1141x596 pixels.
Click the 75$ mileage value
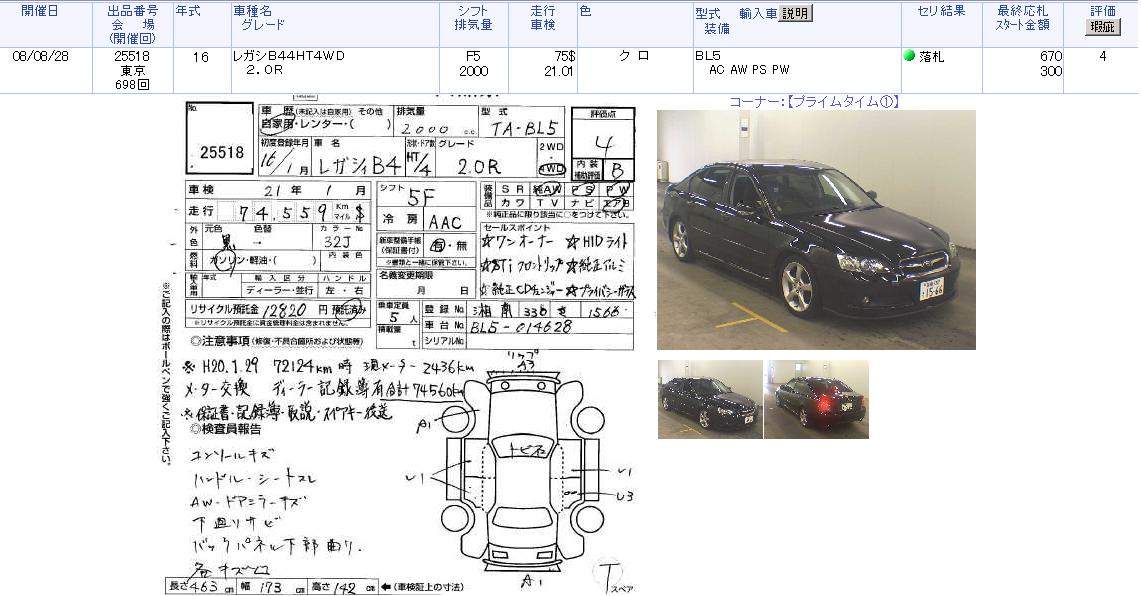(565, 56)
